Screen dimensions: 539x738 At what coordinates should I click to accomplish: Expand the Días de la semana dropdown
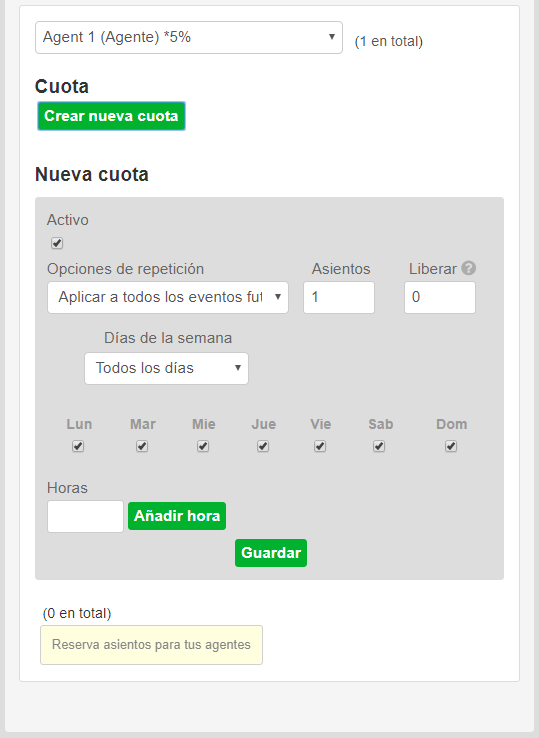(167, 368)
